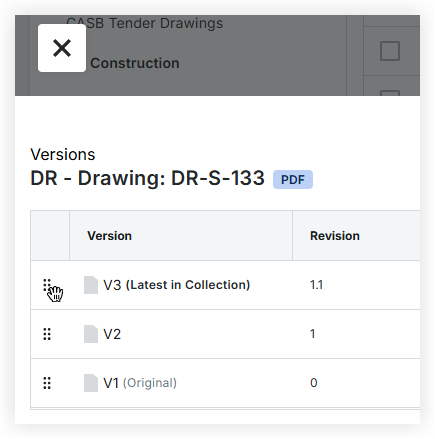The width and height of the screenshot is (435, 439).
Task: Tick the partially hidden checkbox below Construction
Action: pyautogui.click(x=390, y=93)
